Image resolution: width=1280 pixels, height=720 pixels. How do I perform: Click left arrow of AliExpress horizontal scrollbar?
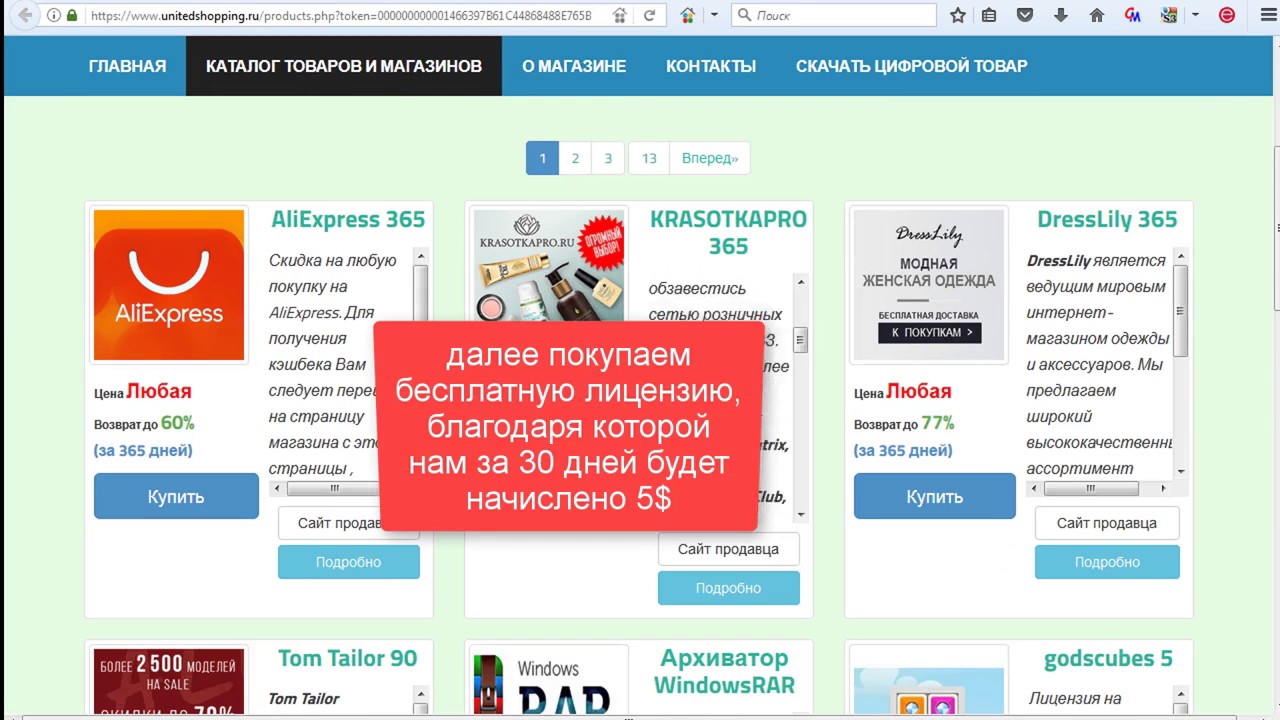(277, 489)
